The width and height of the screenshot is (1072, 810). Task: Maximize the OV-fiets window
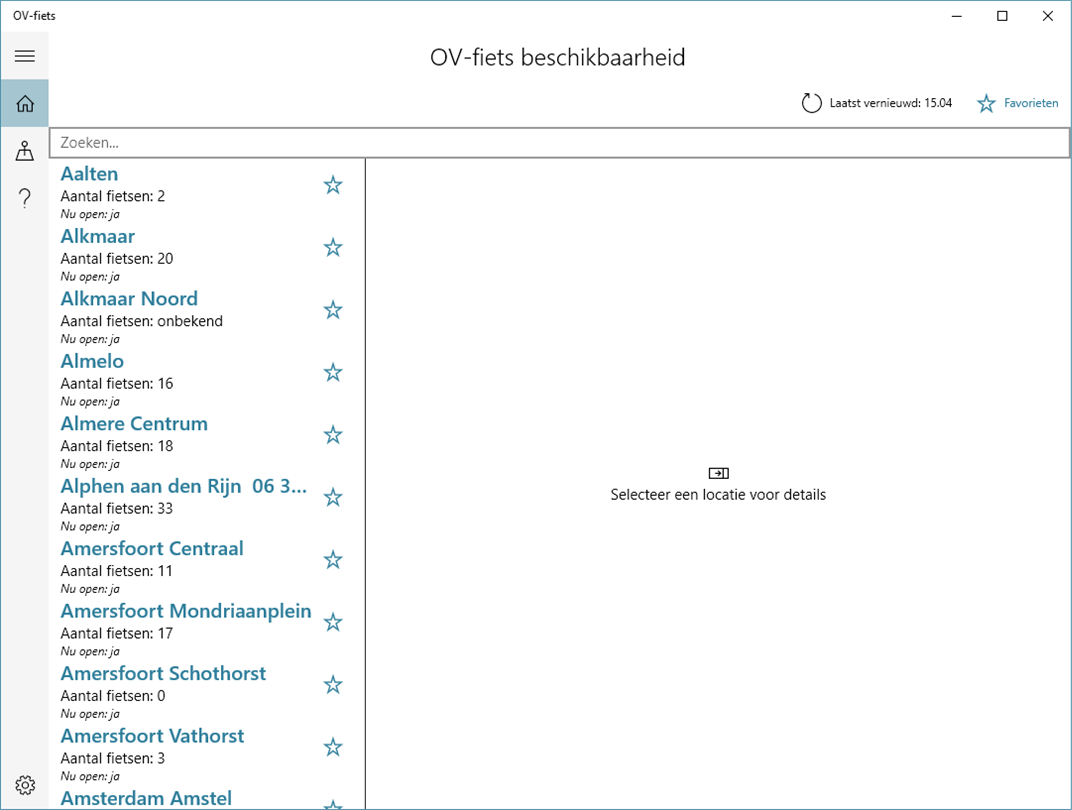1002,16
